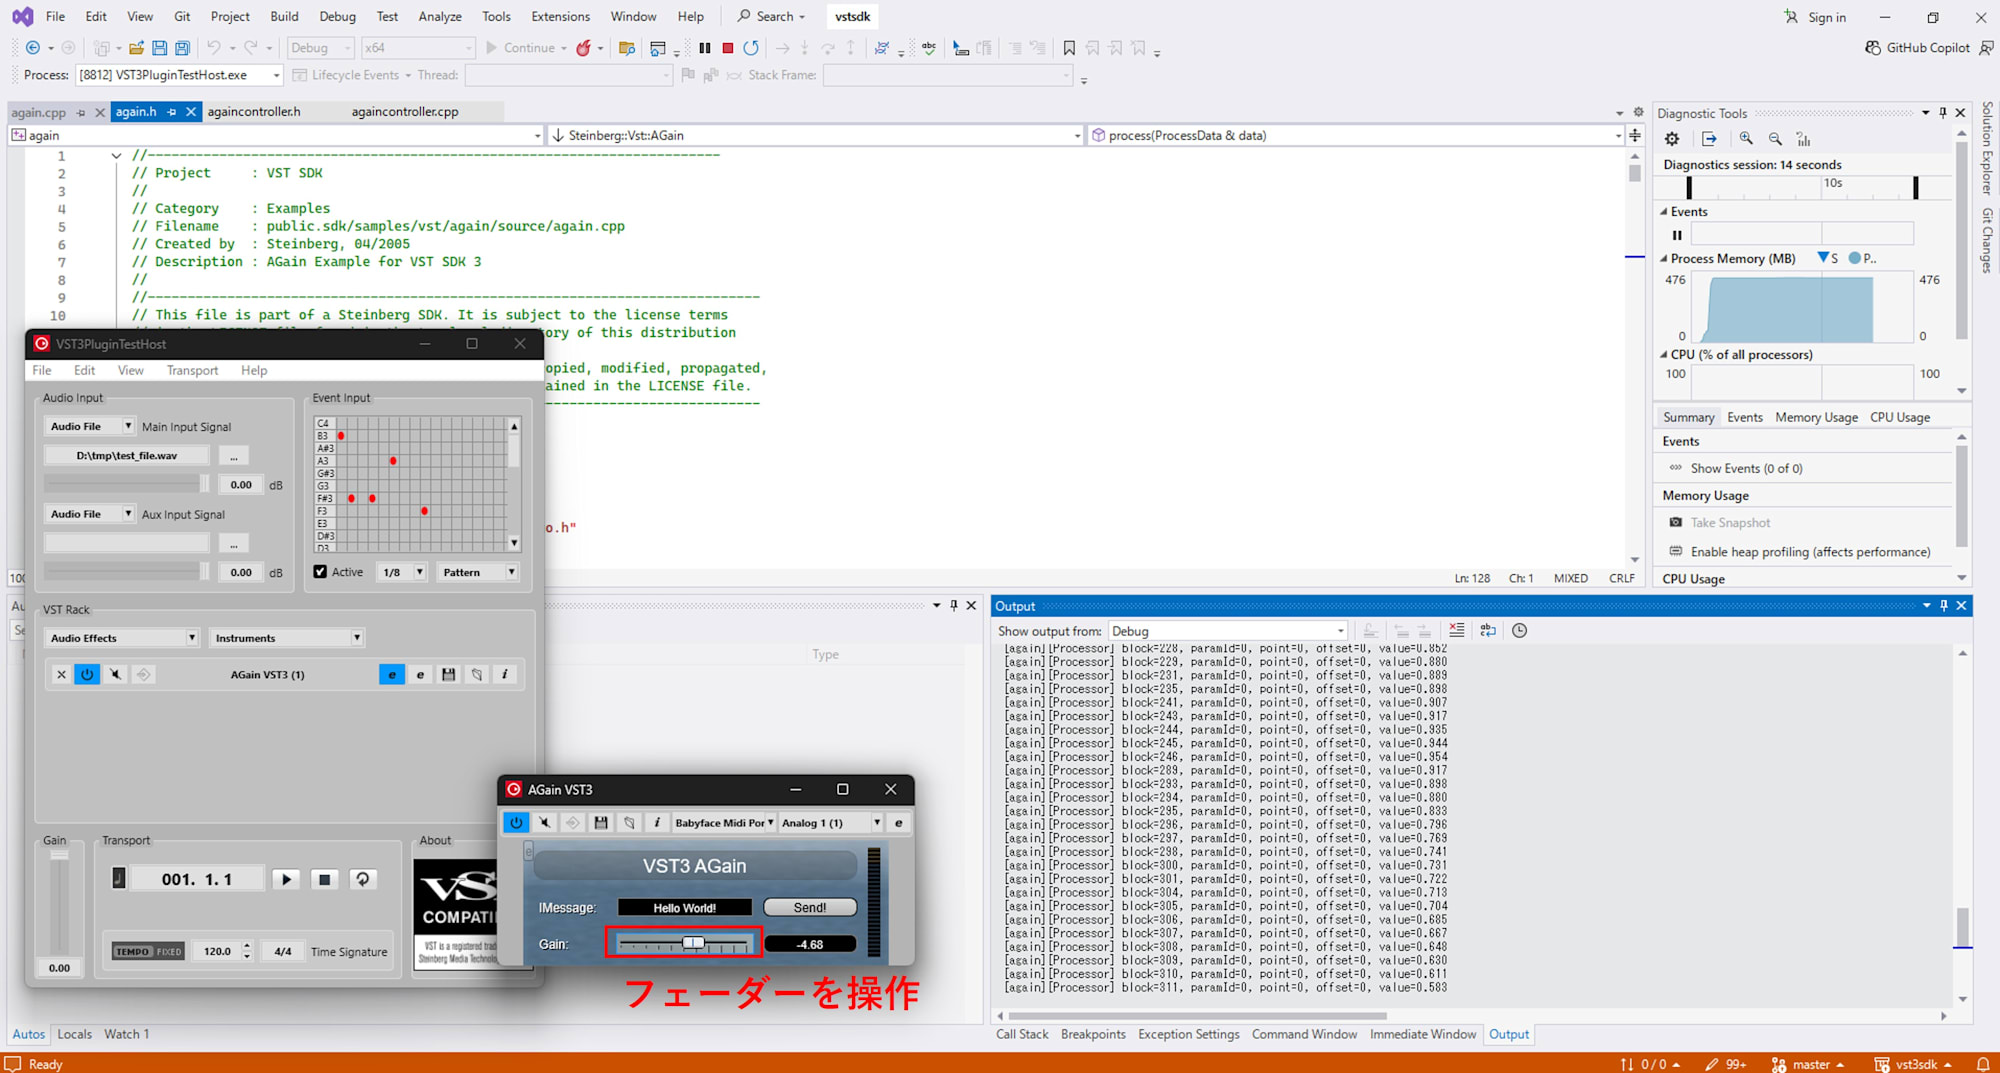Remove AGain VST3 using the X icon

coord(61,674)
